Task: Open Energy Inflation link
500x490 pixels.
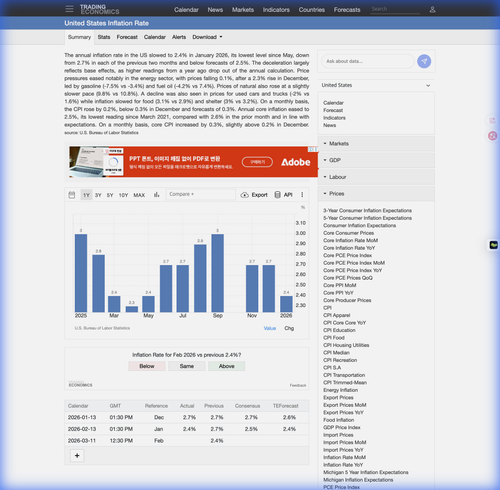Action: pyautogui.click(x=340, y=390)
